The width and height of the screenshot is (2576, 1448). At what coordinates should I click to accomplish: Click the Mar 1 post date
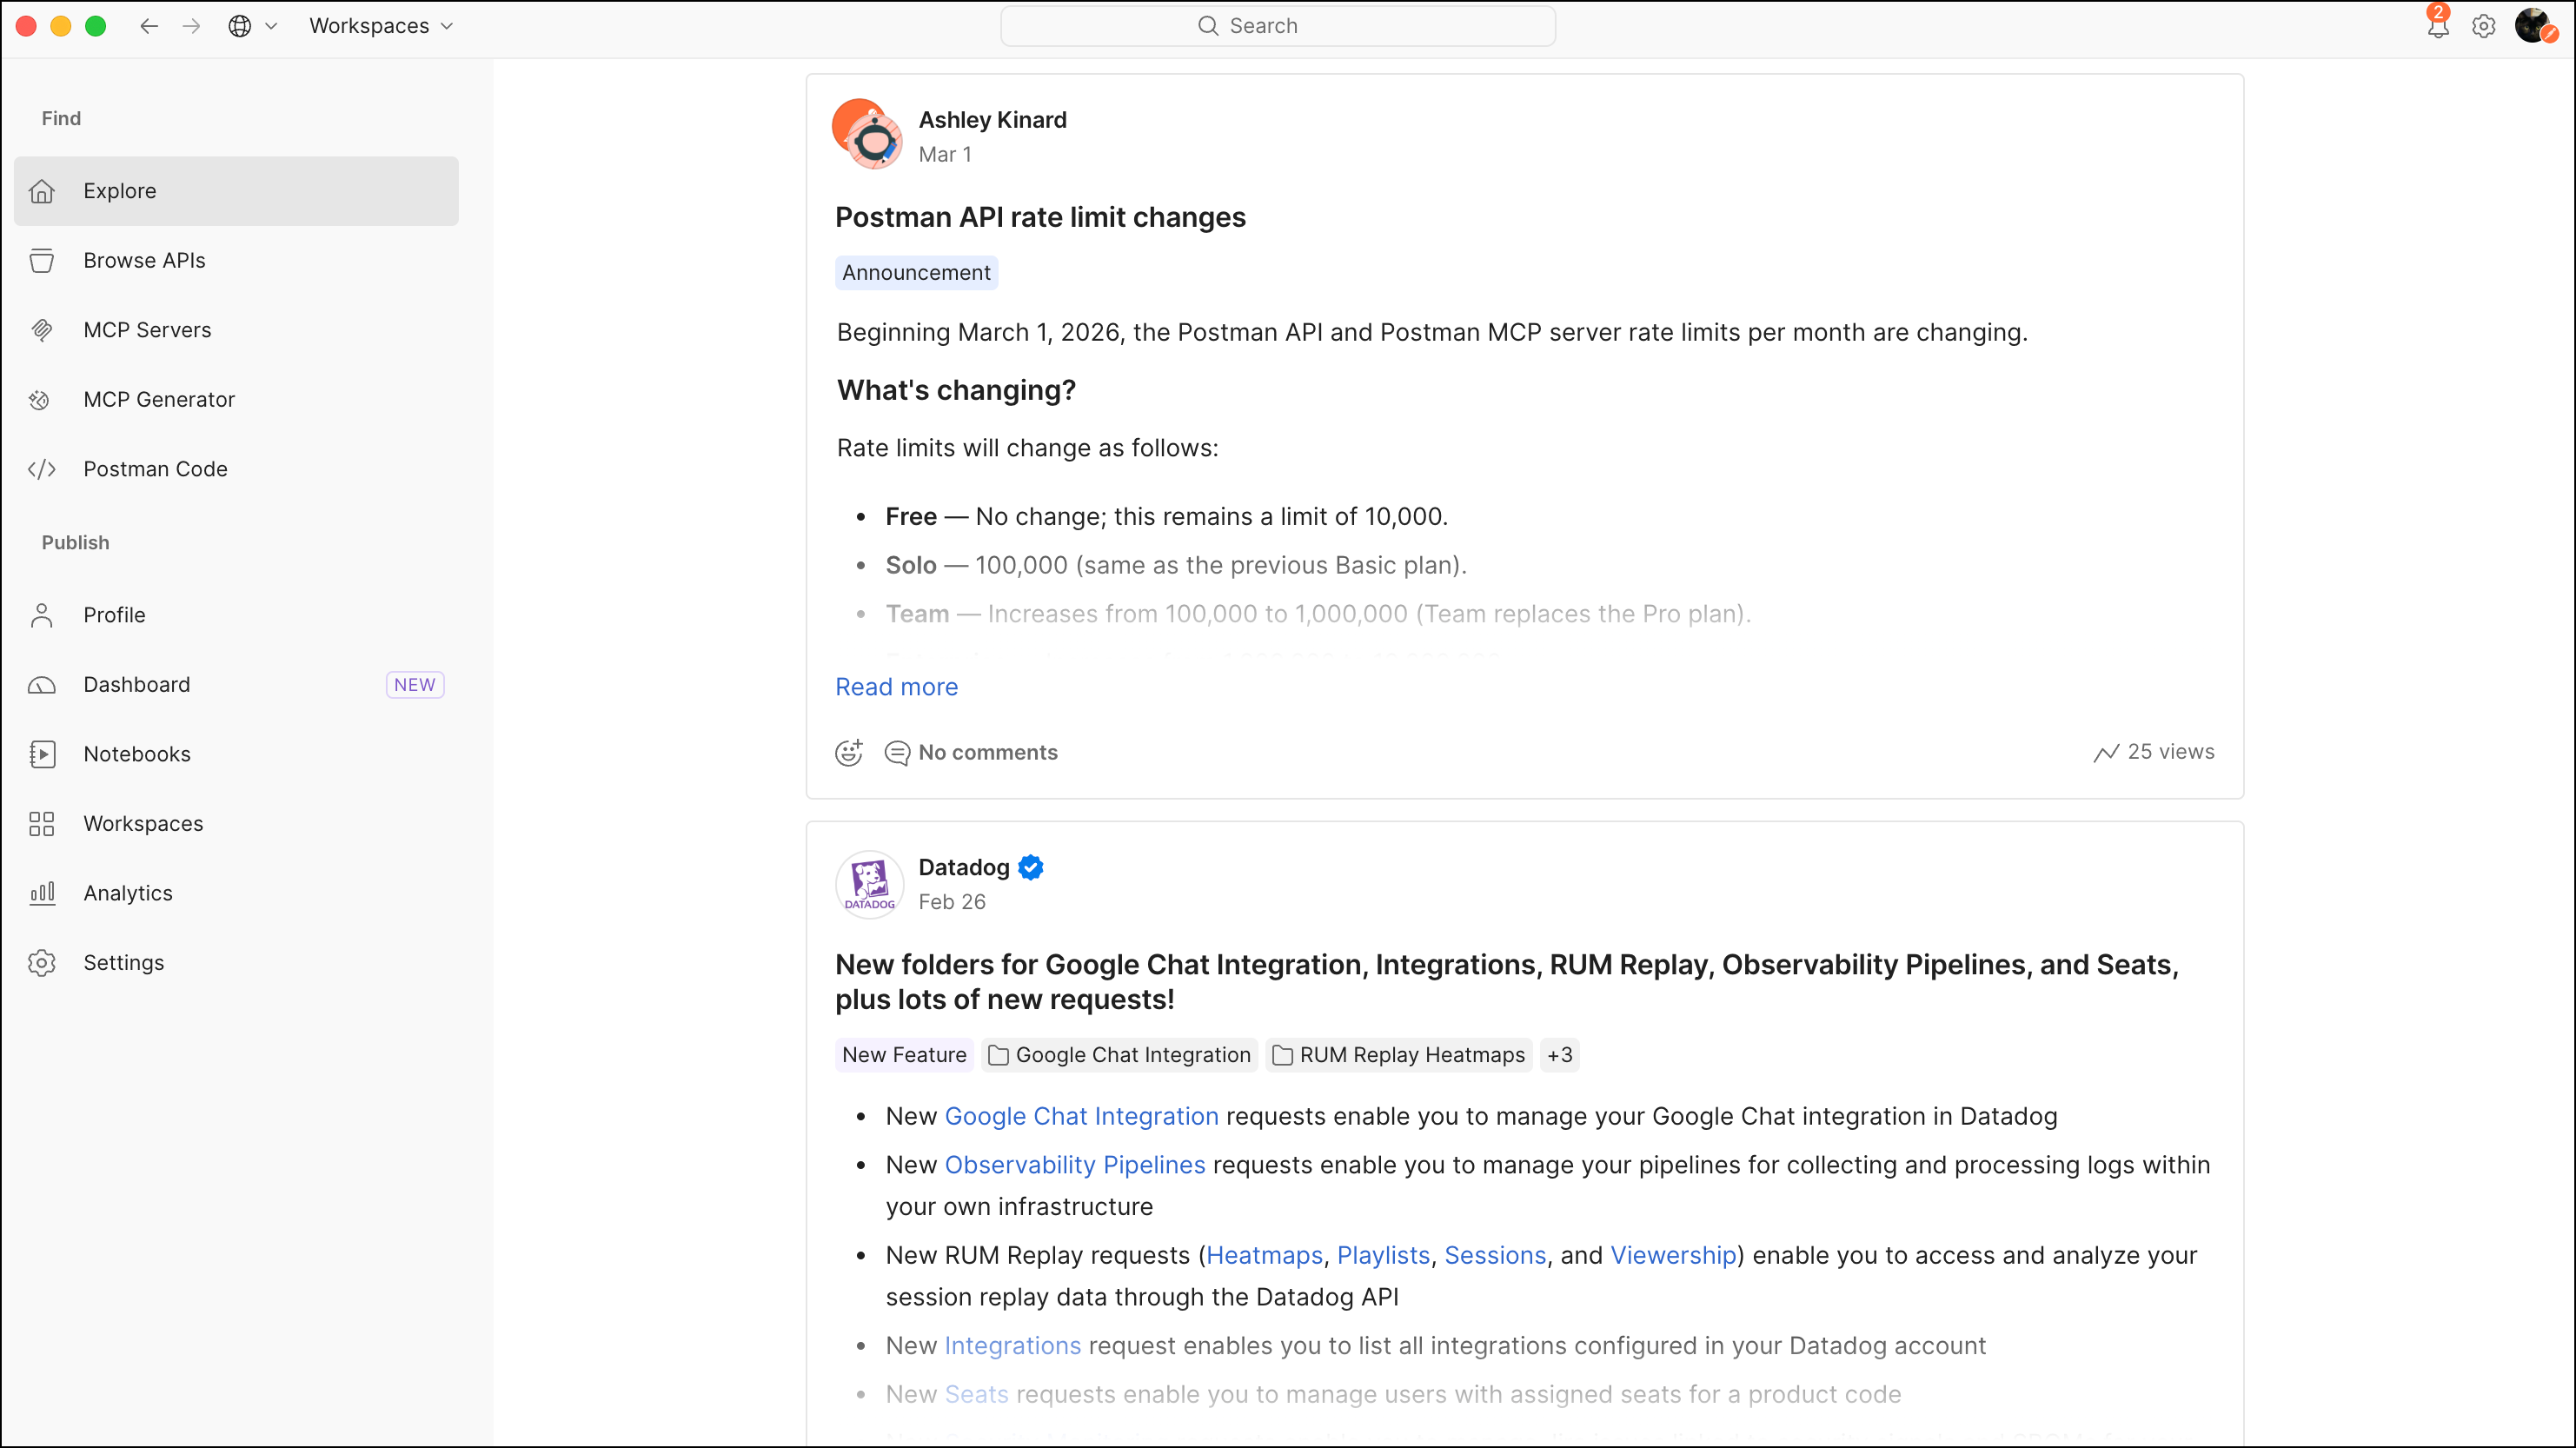[x=945, y=155]
